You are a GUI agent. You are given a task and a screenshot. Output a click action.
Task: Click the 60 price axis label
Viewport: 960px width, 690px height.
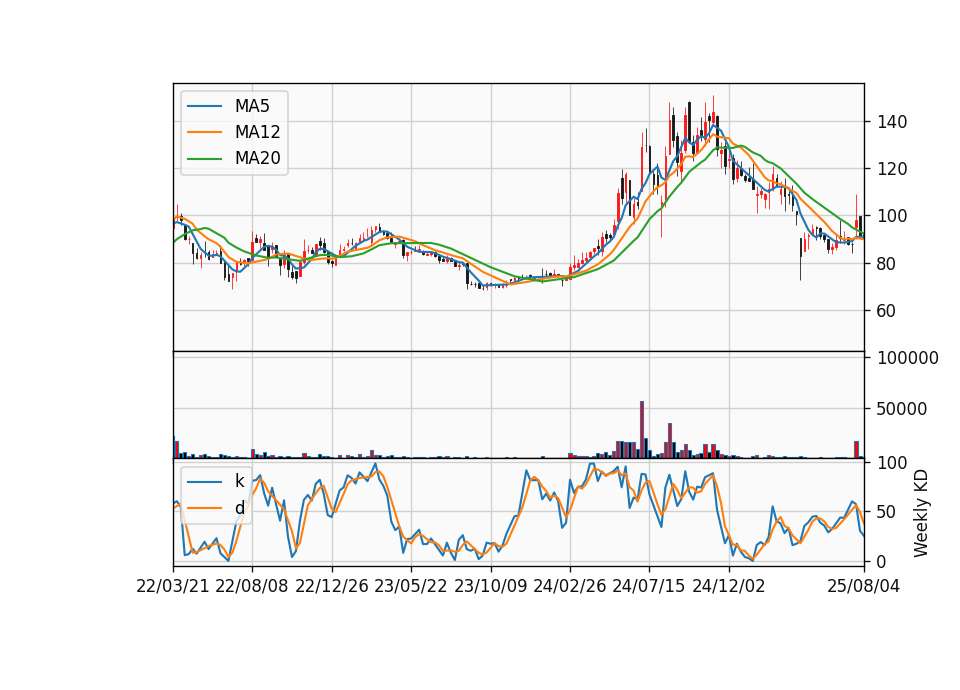[887, 311]
